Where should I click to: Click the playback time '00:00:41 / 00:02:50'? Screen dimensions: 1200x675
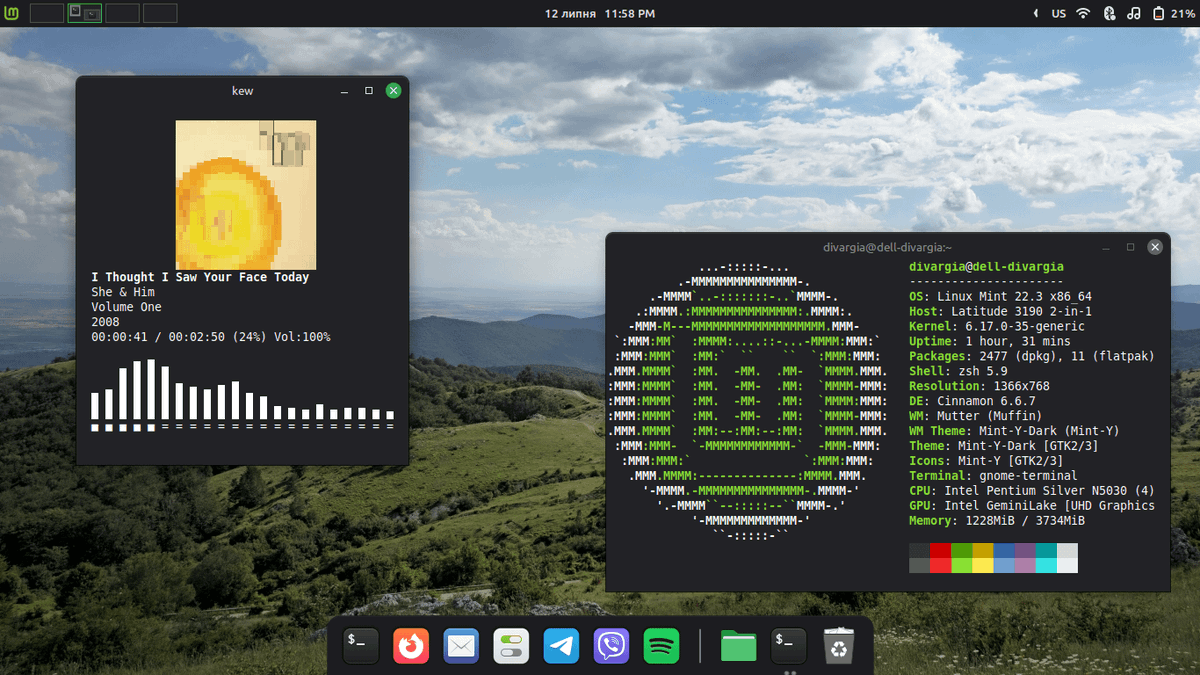(x=158, y=337)
